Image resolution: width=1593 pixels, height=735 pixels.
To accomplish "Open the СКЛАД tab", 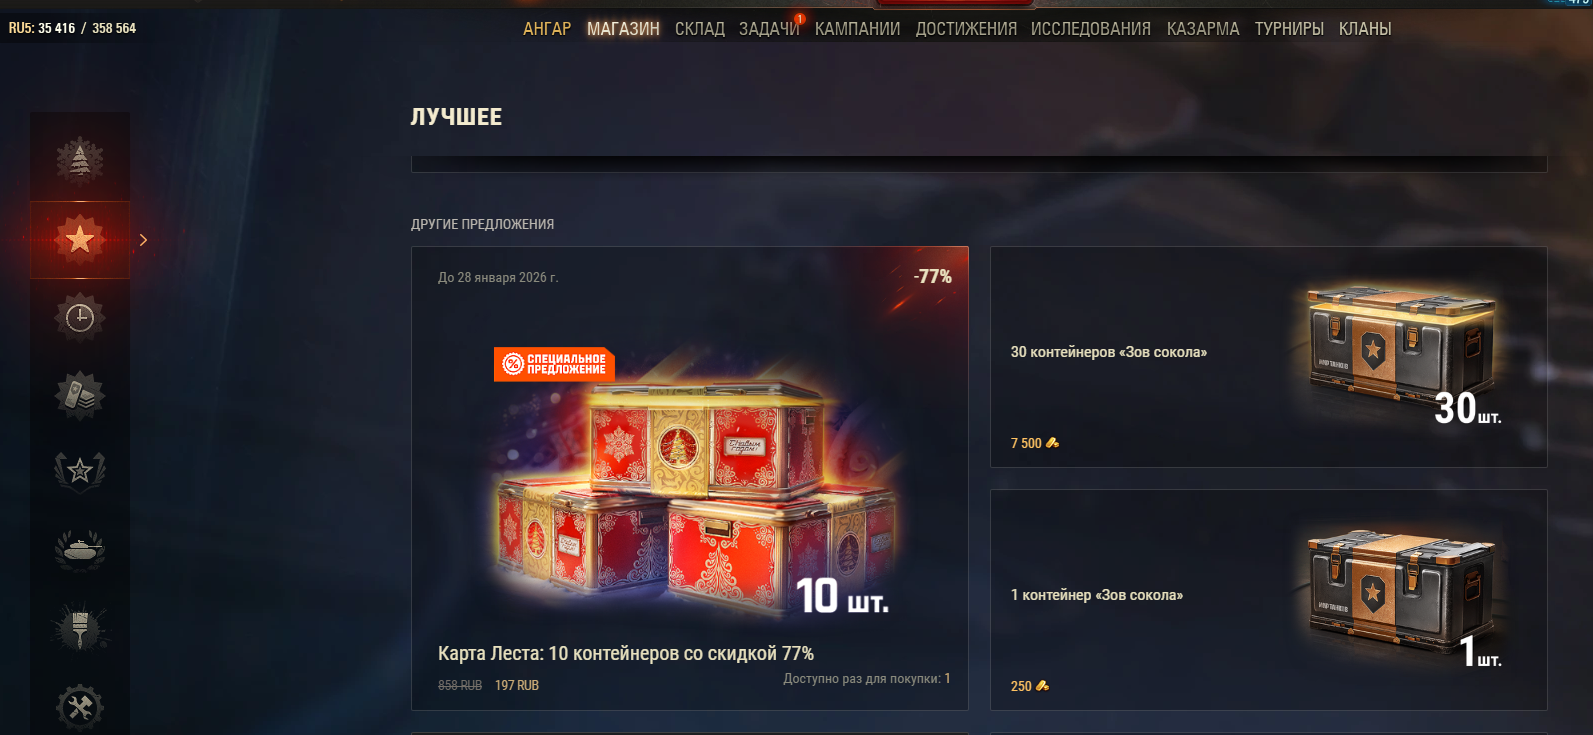I will [x=700, y=29].
